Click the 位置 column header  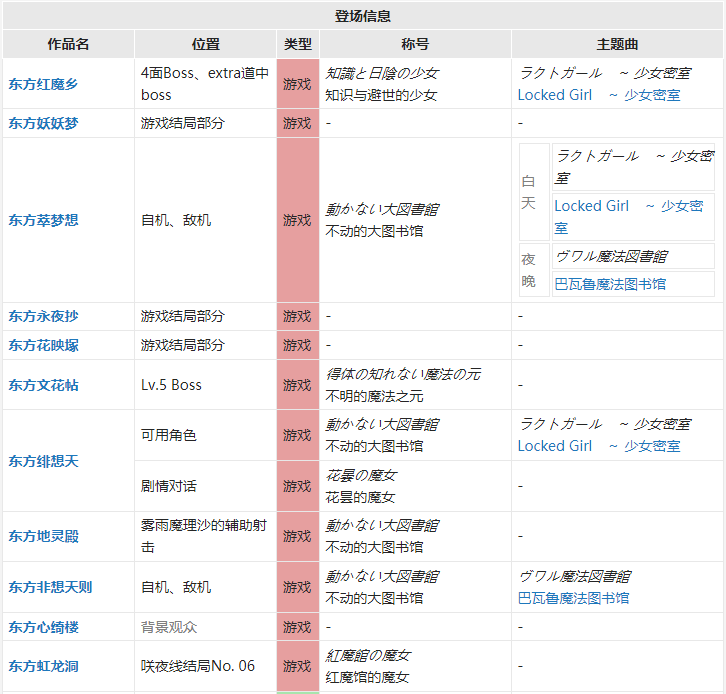click(x=206, y=44)
